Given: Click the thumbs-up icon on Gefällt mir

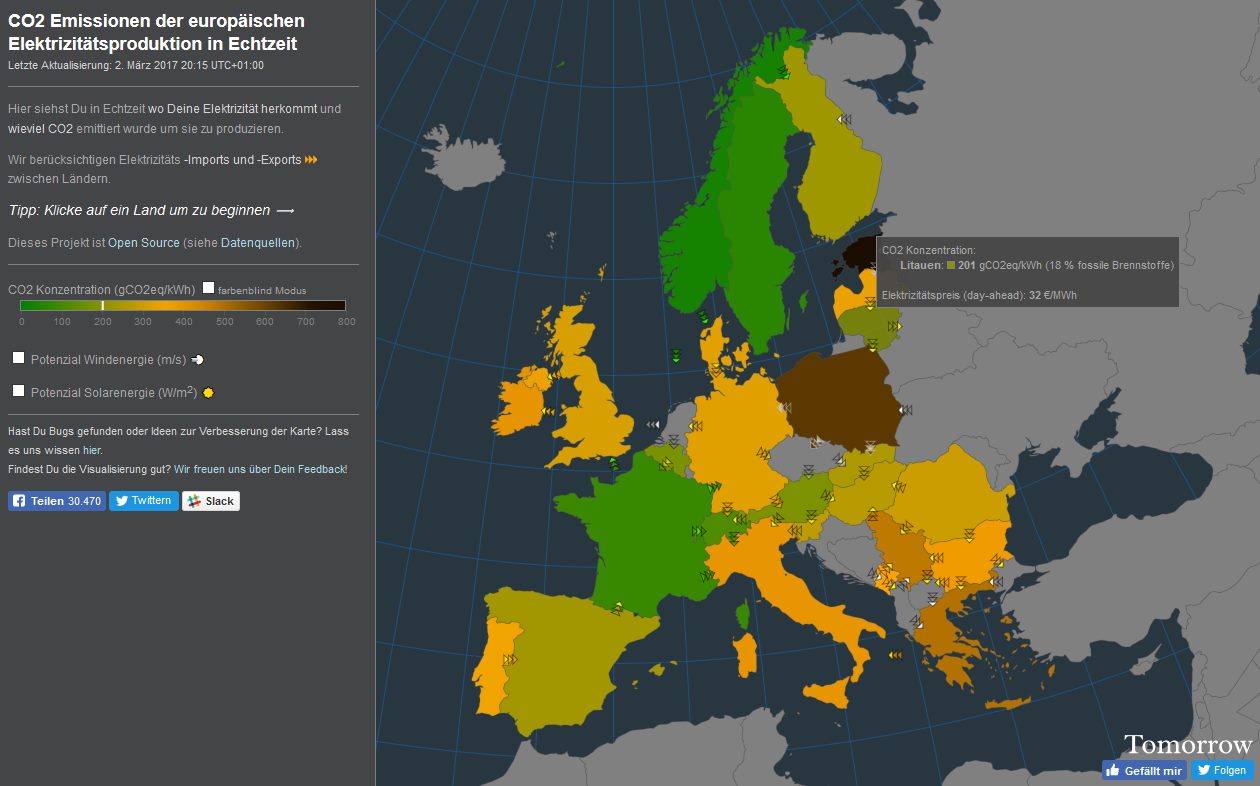Looking at the screenshot, I should tap(1113, 770).
